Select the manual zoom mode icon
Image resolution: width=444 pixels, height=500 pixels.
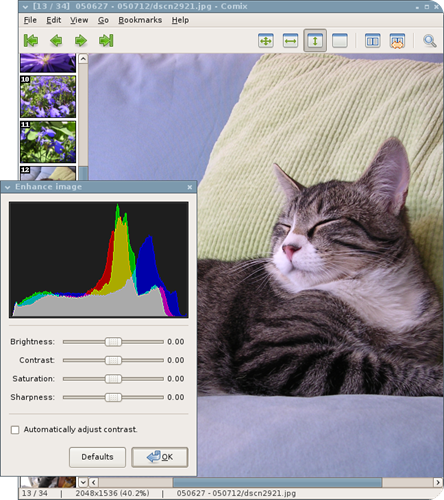[x=340, y=41]
